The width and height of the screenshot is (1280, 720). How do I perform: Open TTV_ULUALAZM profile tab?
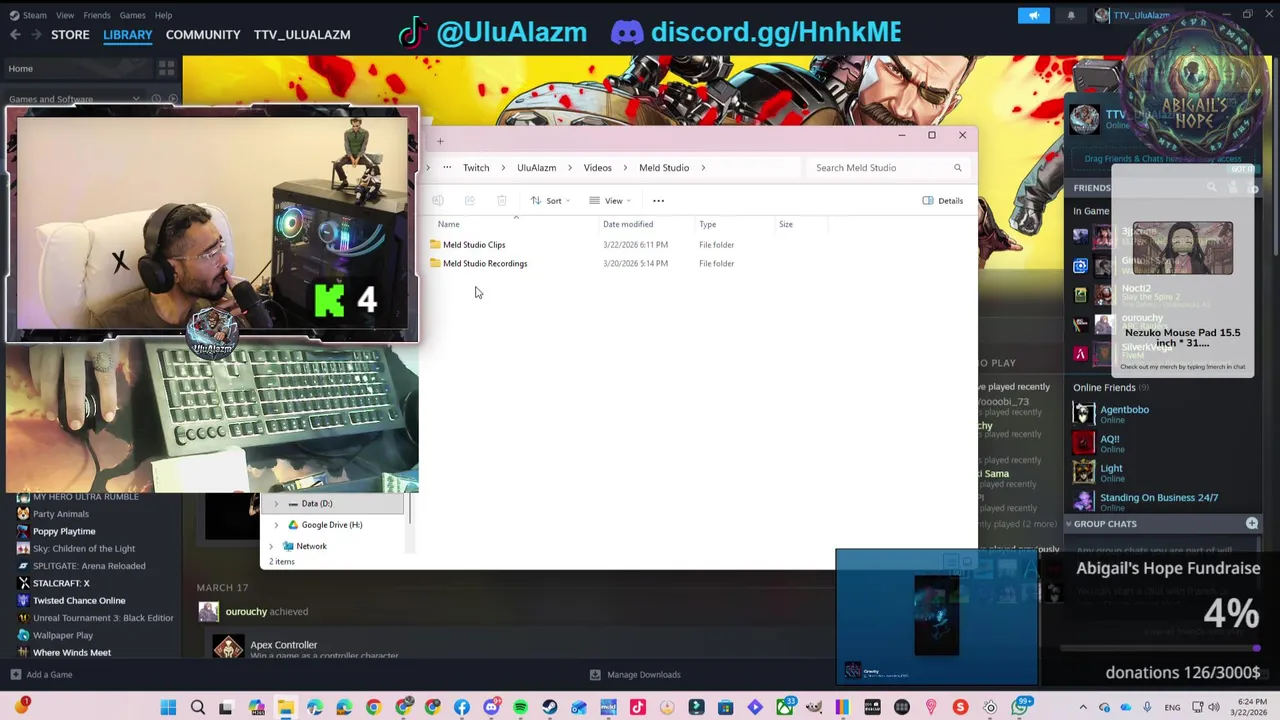point(302,35)
